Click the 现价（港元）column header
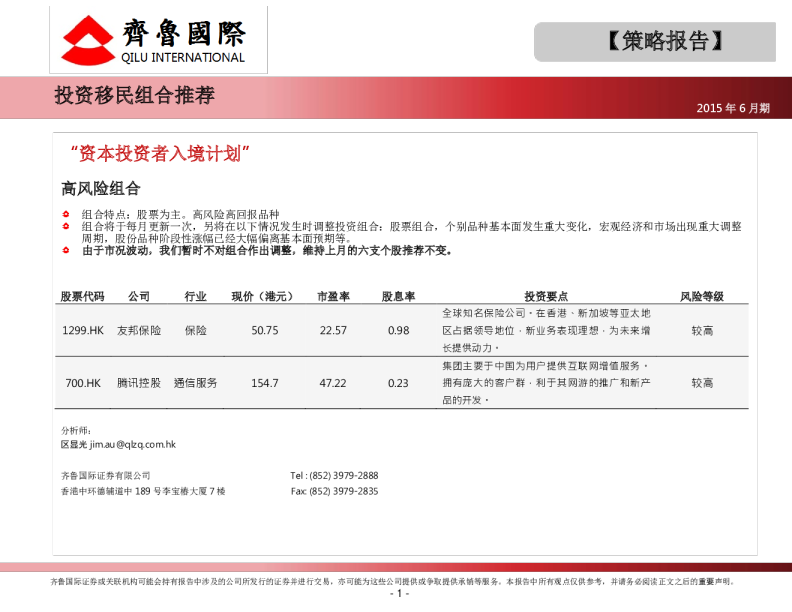This screenshot has height=612, width=792. point(264,297)
